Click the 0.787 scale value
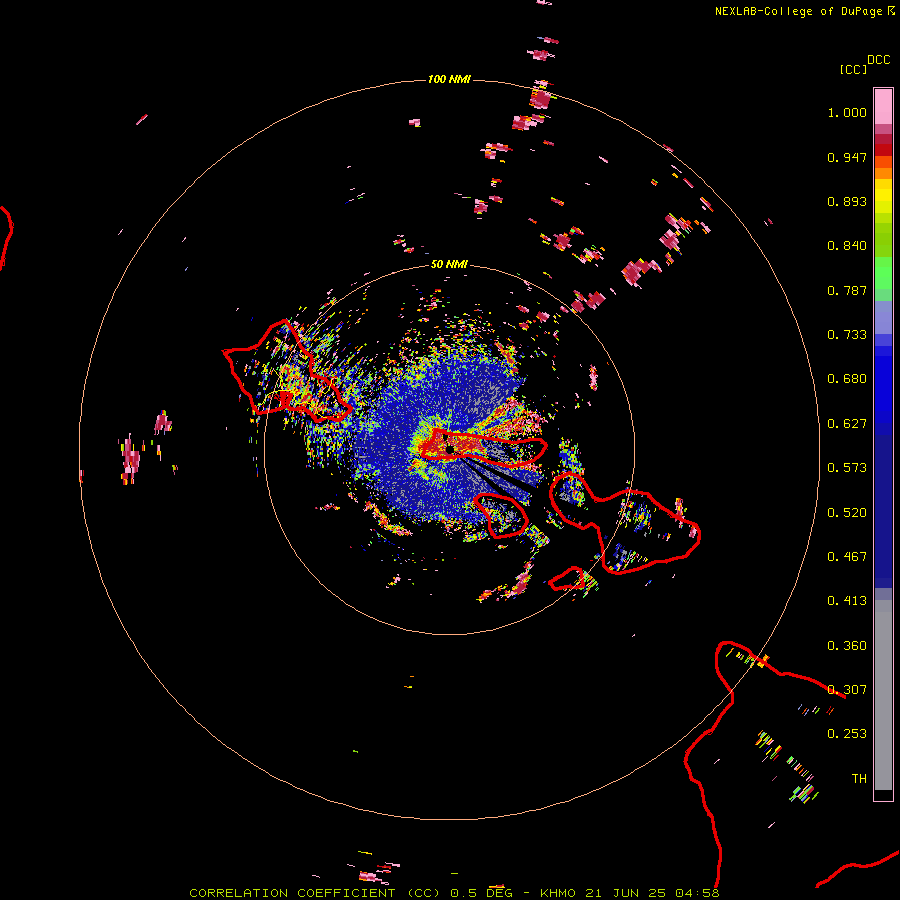This screenshot has height=900, width=900. point(847,290)
